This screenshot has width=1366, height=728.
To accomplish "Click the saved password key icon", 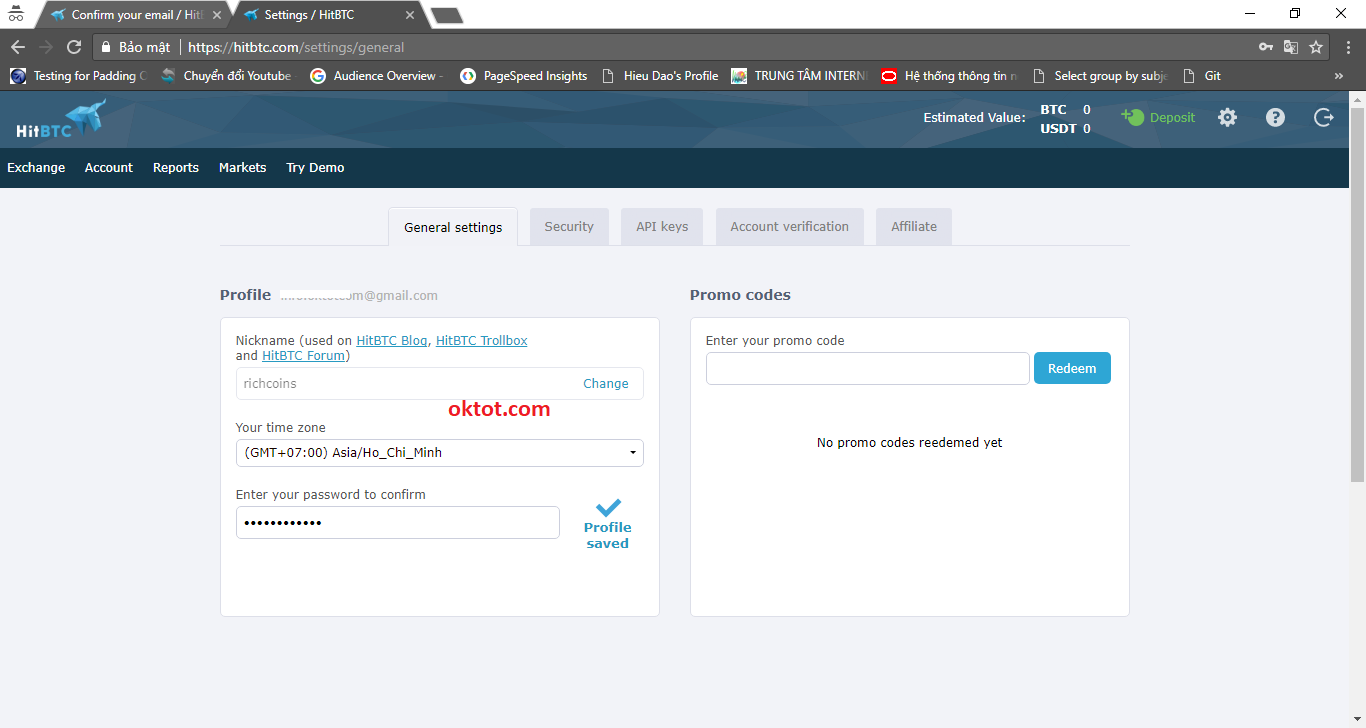I will tap(1266, 47).
